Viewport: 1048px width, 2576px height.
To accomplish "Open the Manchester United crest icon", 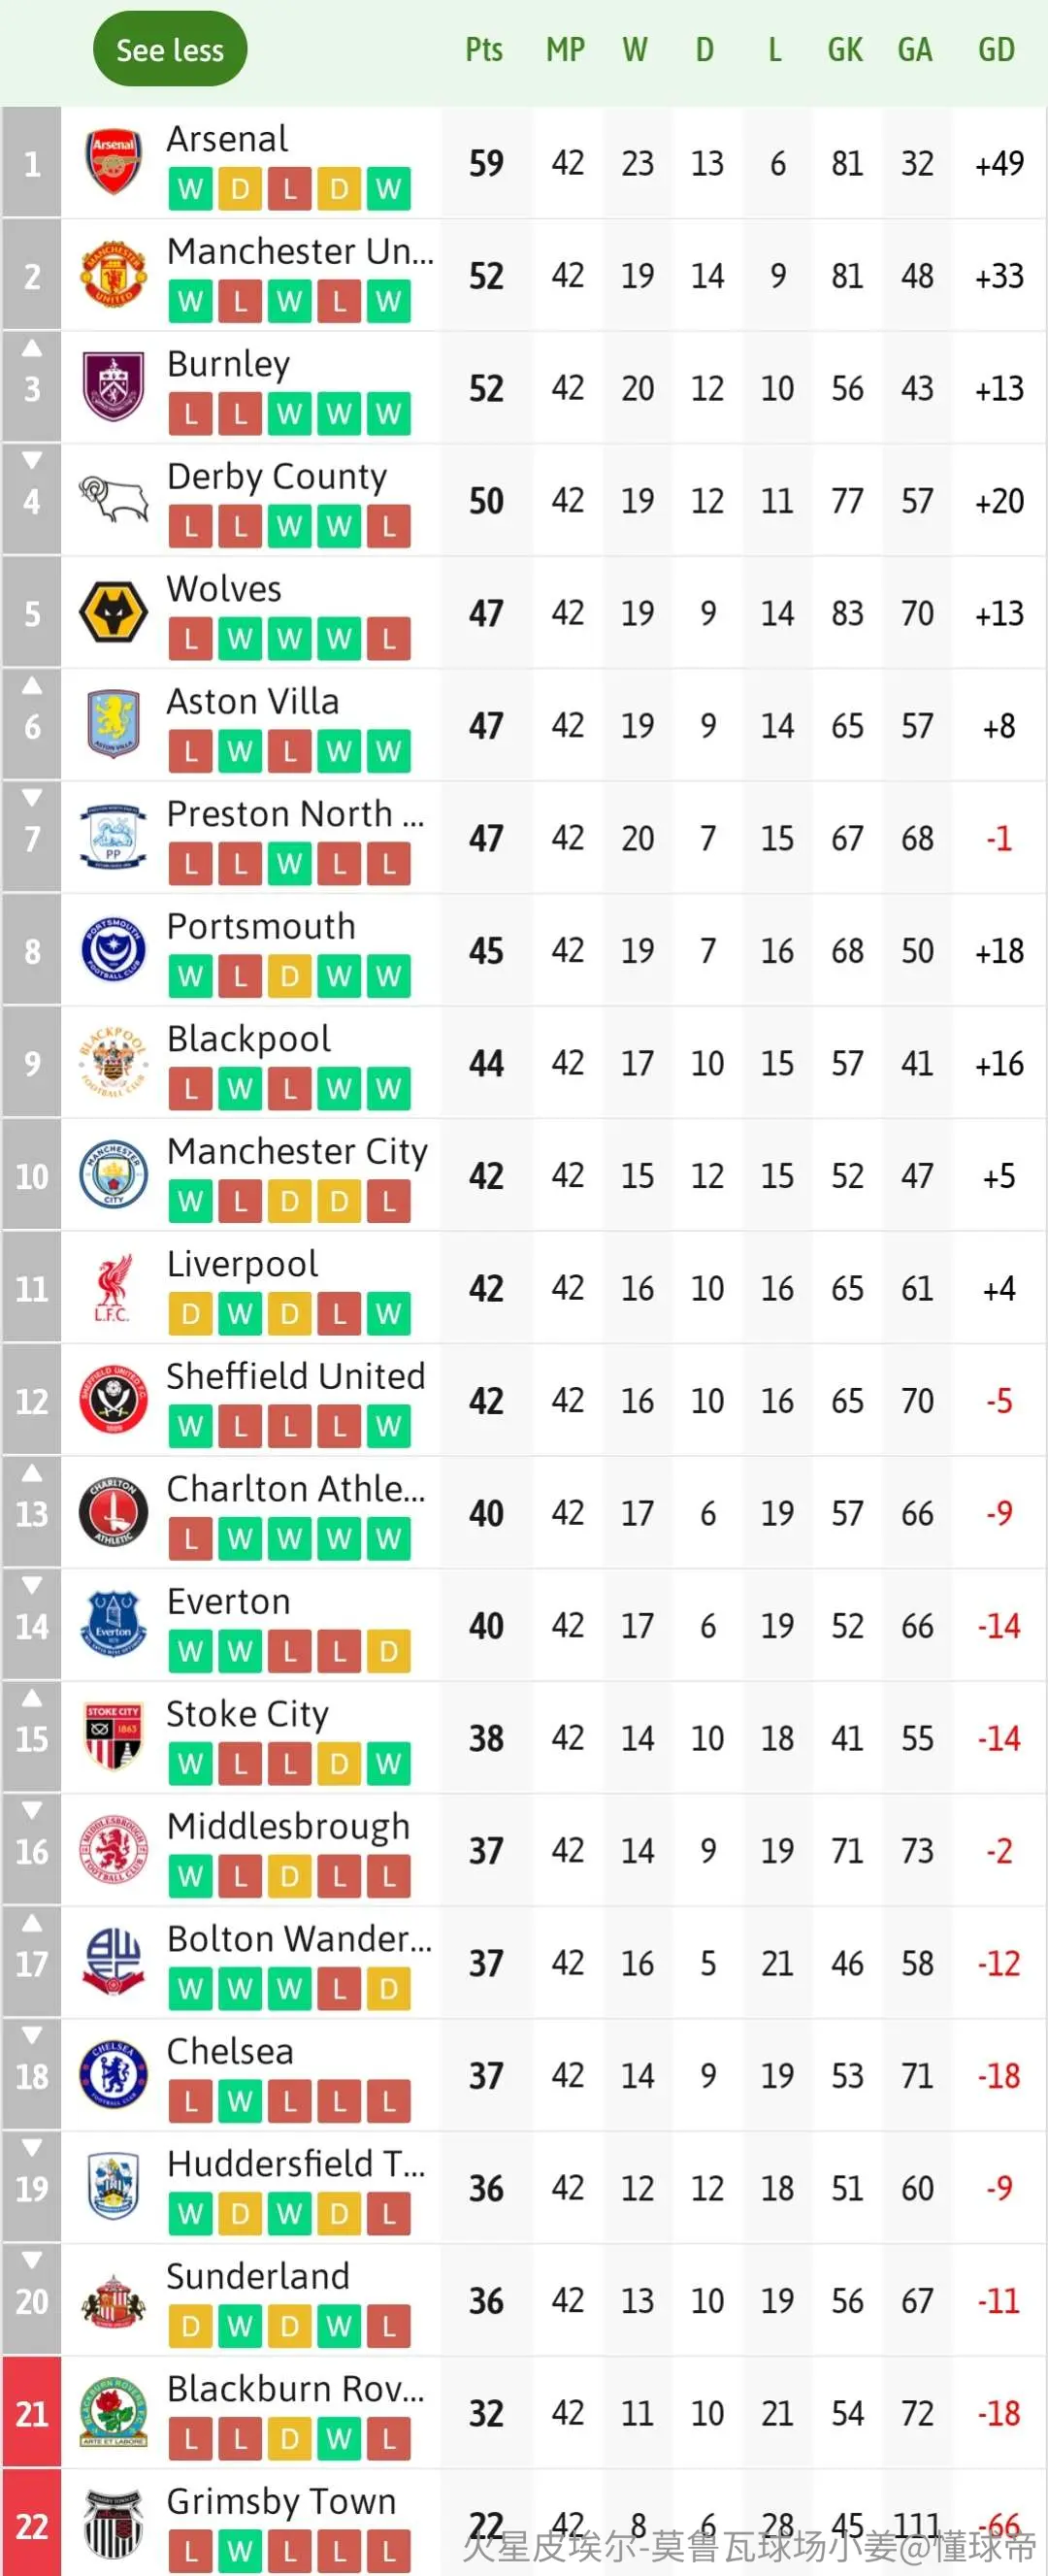I will coord(113,275).
